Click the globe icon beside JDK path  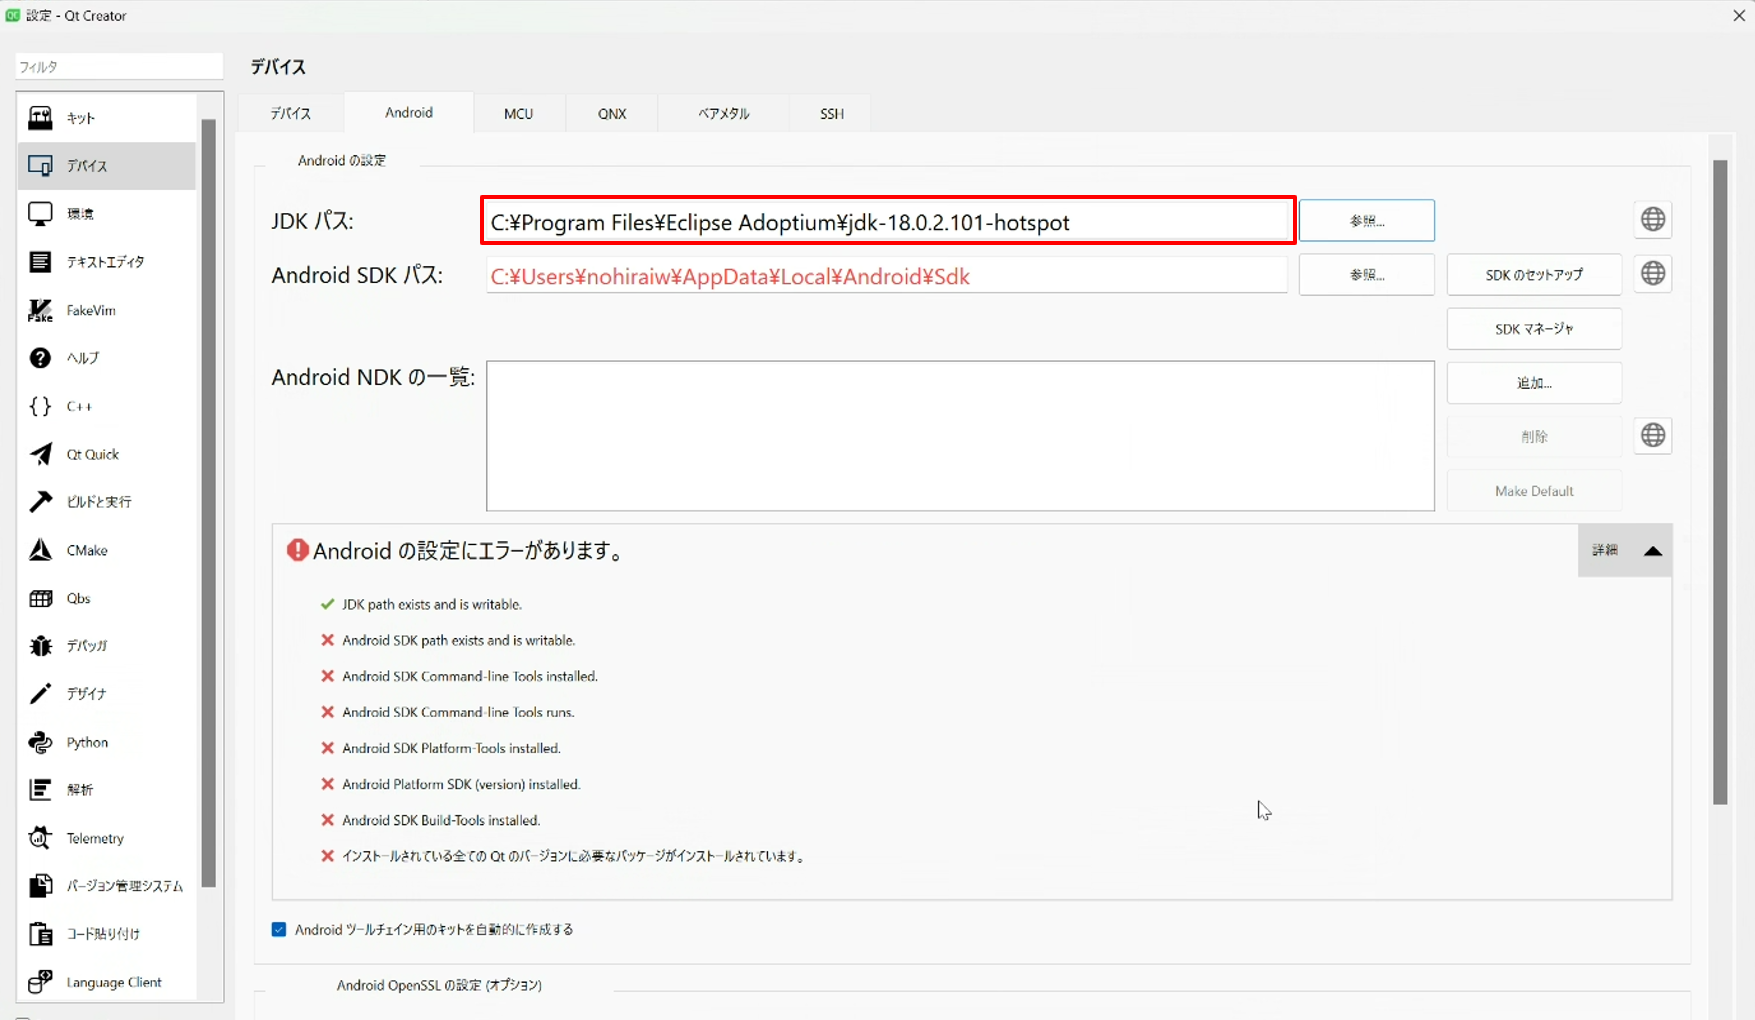[x=1653, y=220]
